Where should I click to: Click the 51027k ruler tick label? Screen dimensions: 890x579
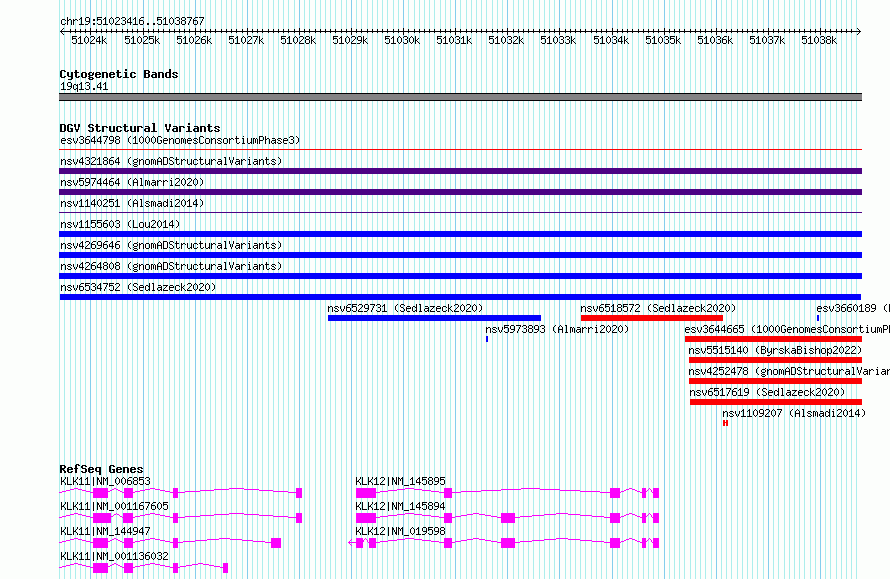(246, 40)
